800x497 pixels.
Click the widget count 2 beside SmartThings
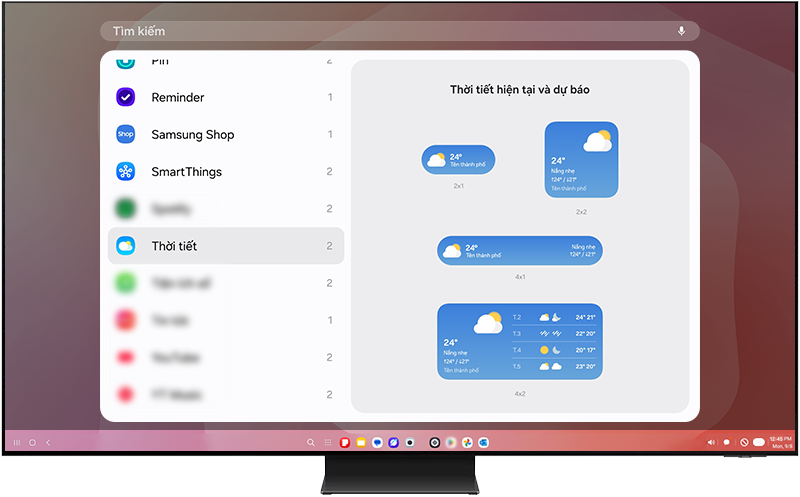[x=330, y=171]
